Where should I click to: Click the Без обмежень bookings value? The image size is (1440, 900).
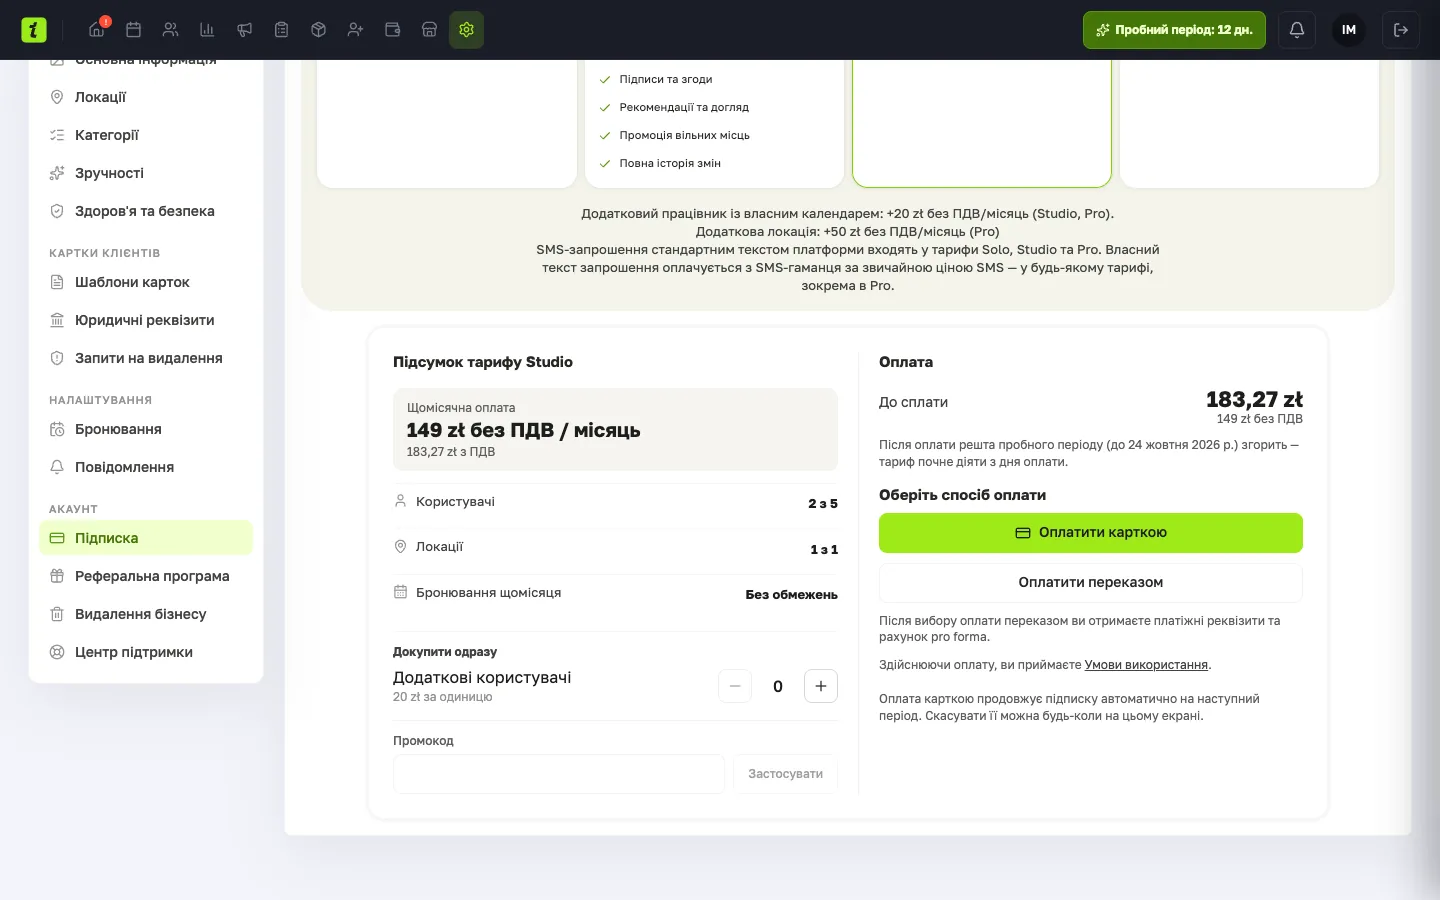[791, 595]
